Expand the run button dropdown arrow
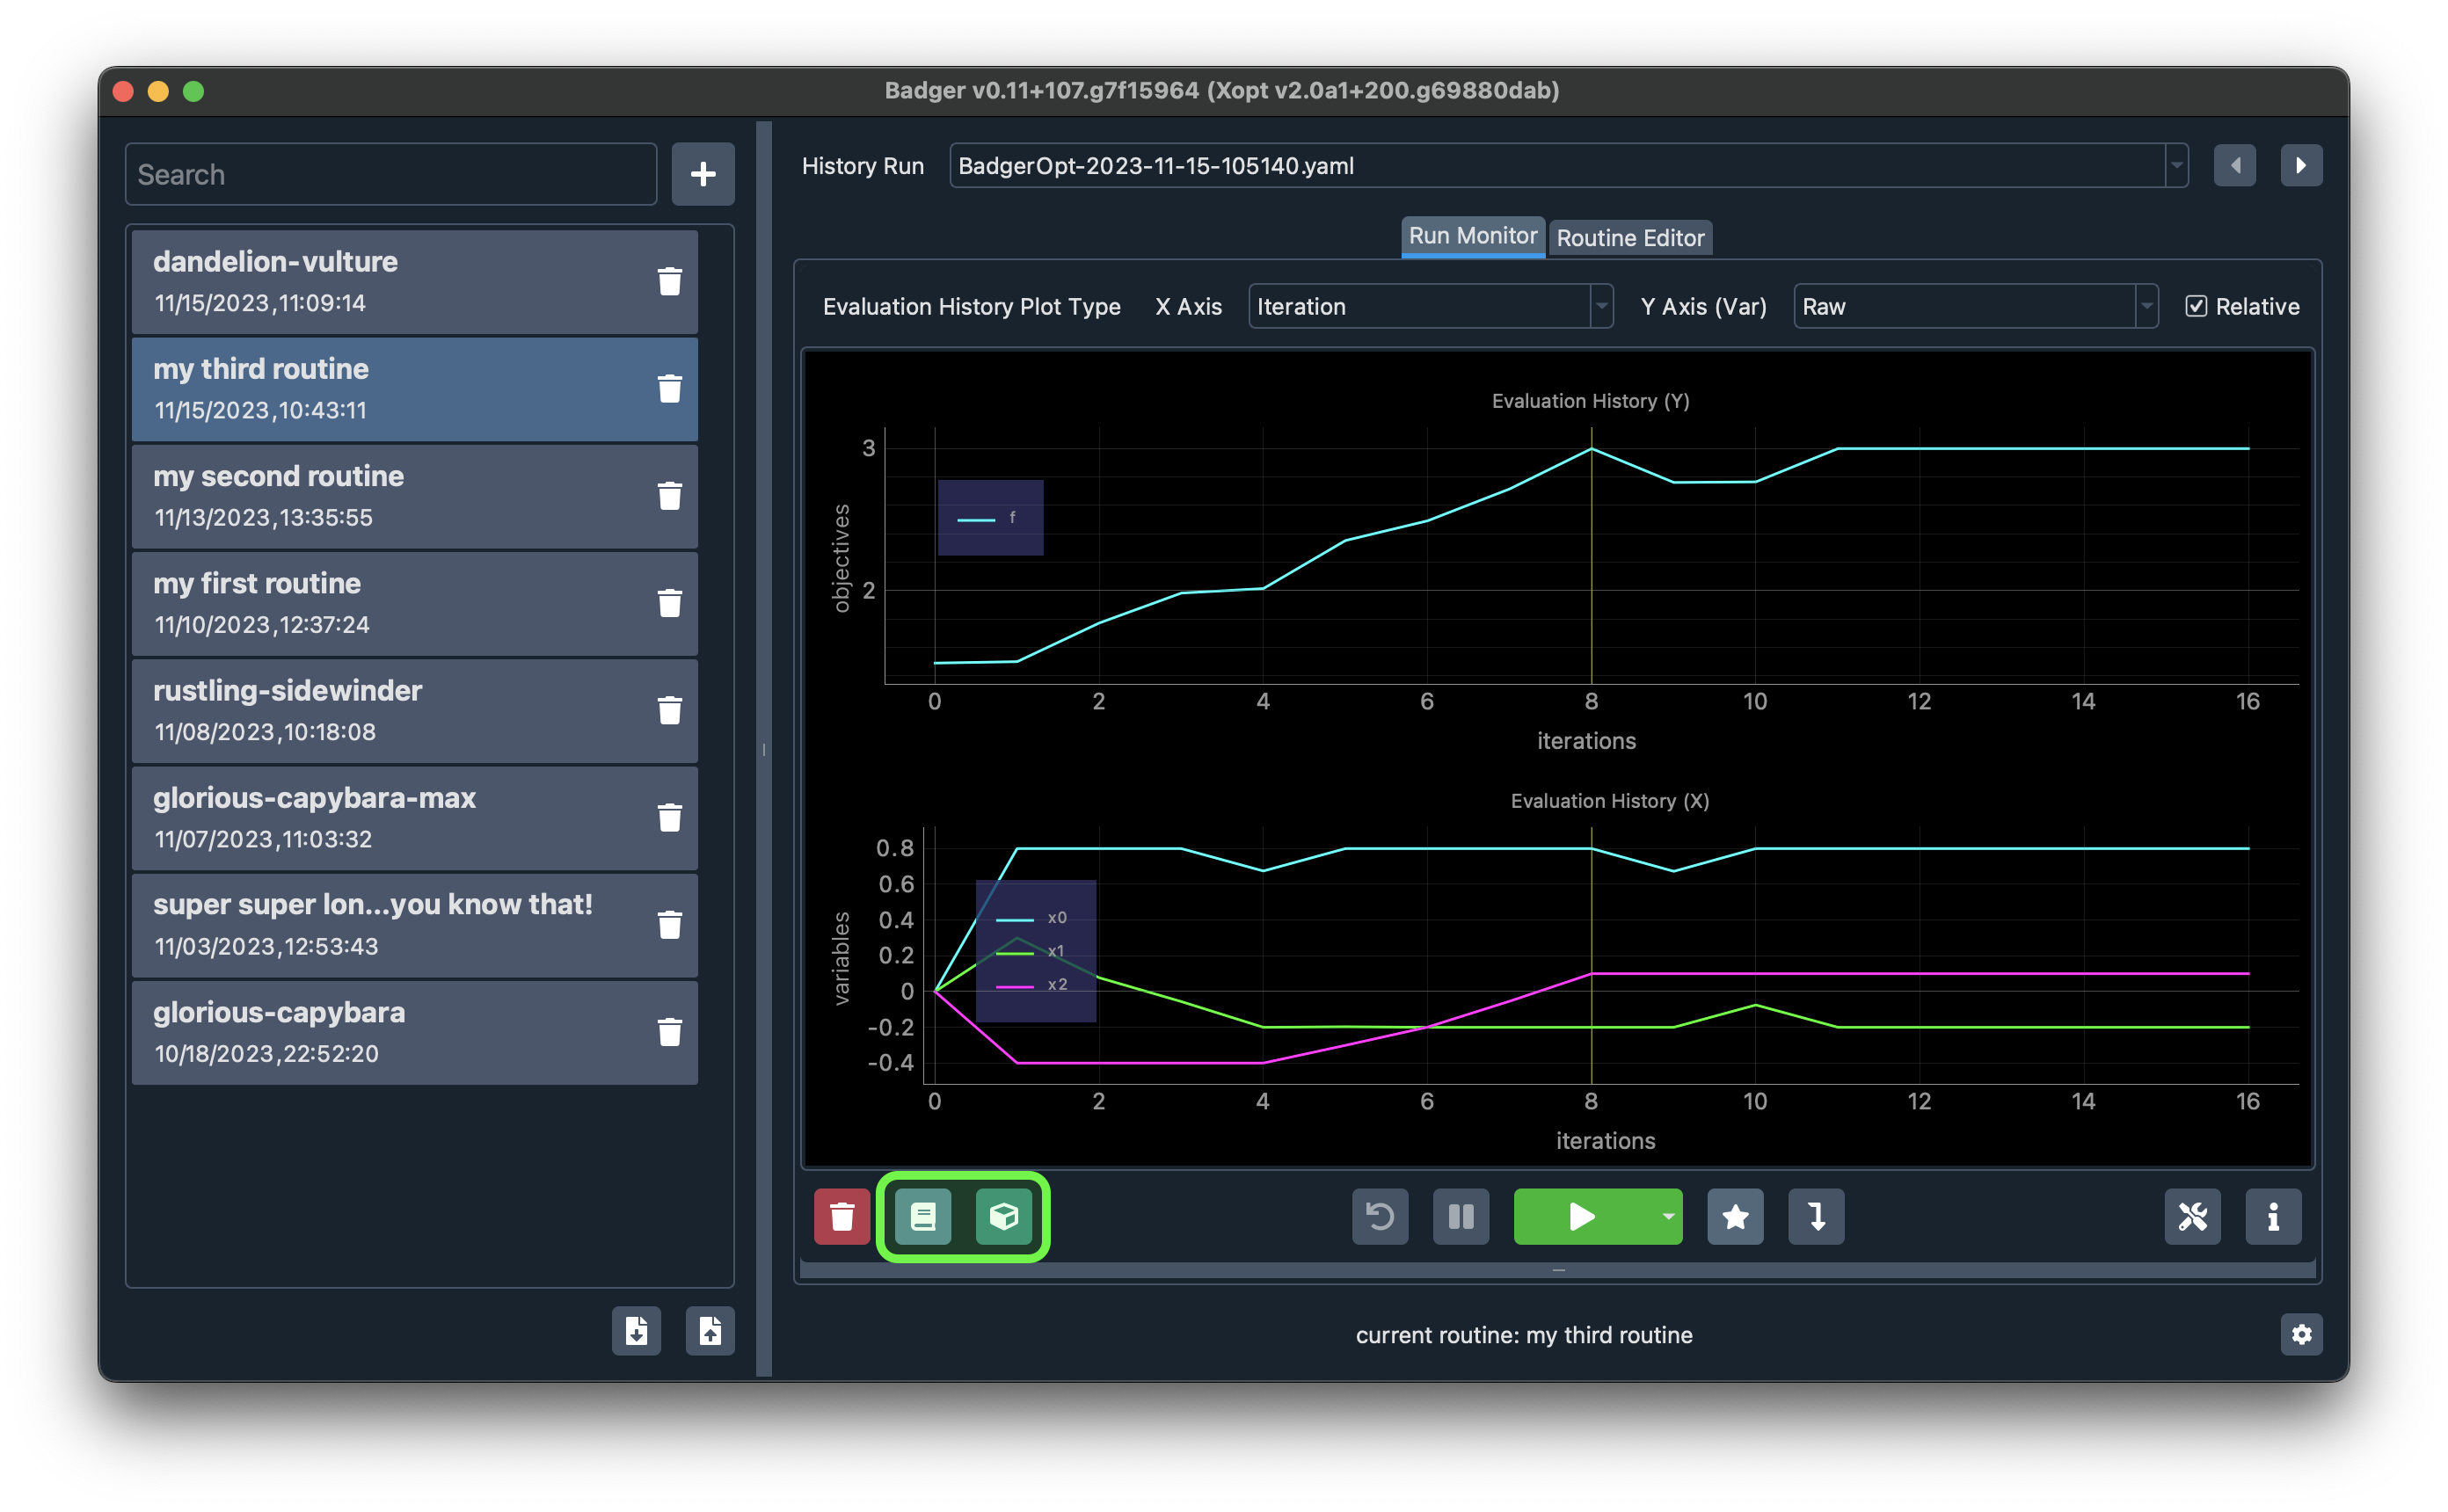This screenshot has height=1512, width=2448. tap(1668, 1217)
